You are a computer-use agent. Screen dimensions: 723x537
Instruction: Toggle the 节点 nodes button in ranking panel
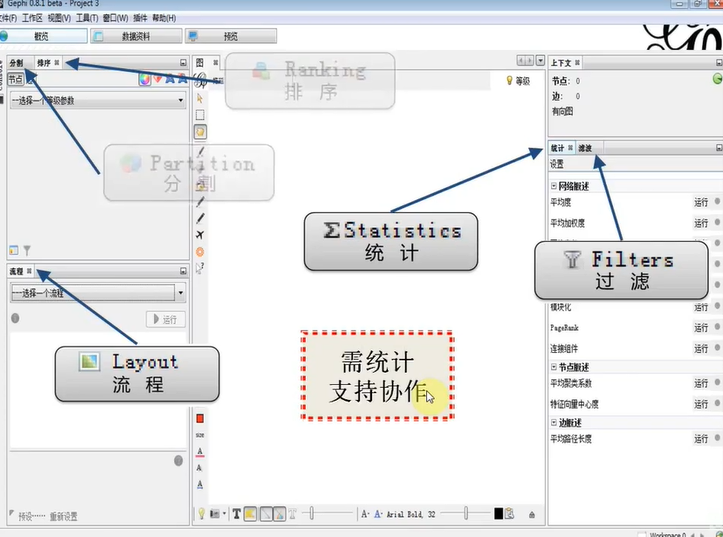(x=15, y=79)
